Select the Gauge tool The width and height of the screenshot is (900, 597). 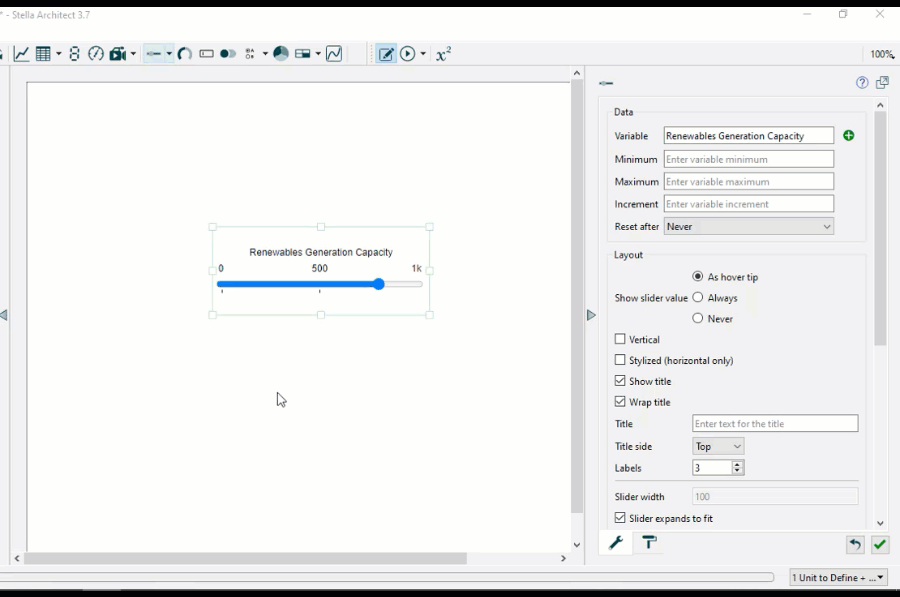click(95, 54)
